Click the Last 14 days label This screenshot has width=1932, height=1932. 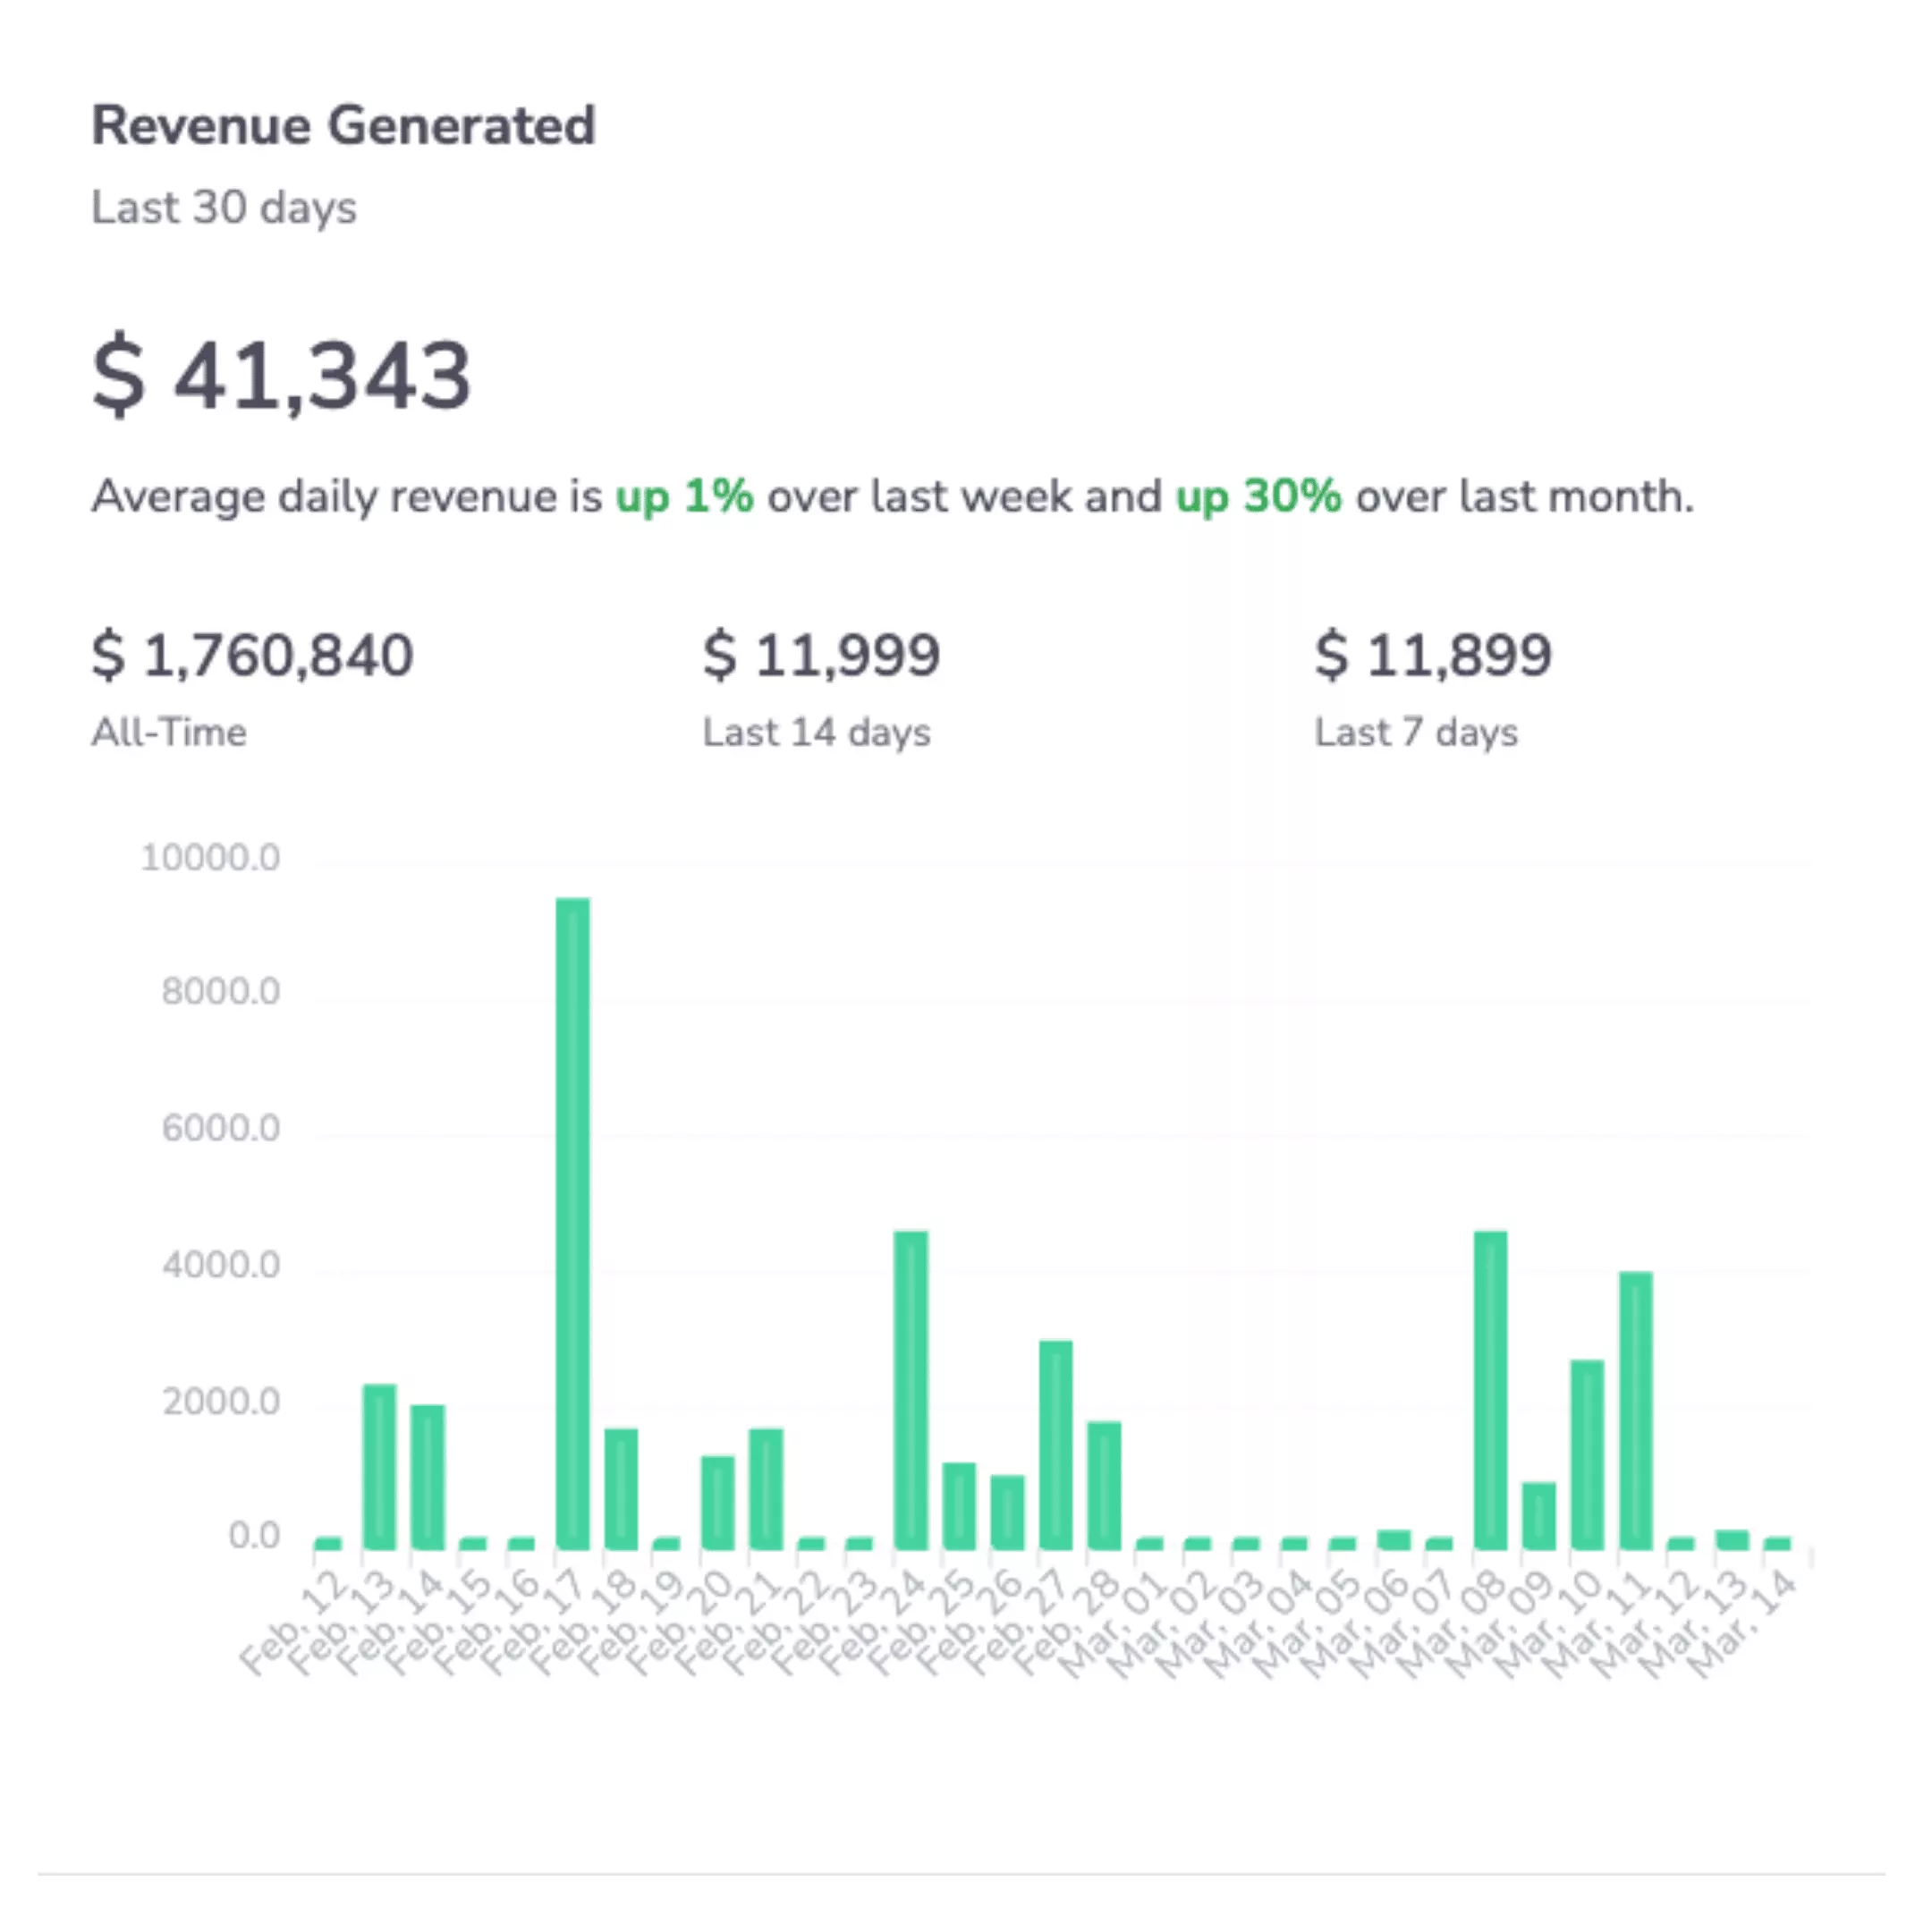click(816, 733)
